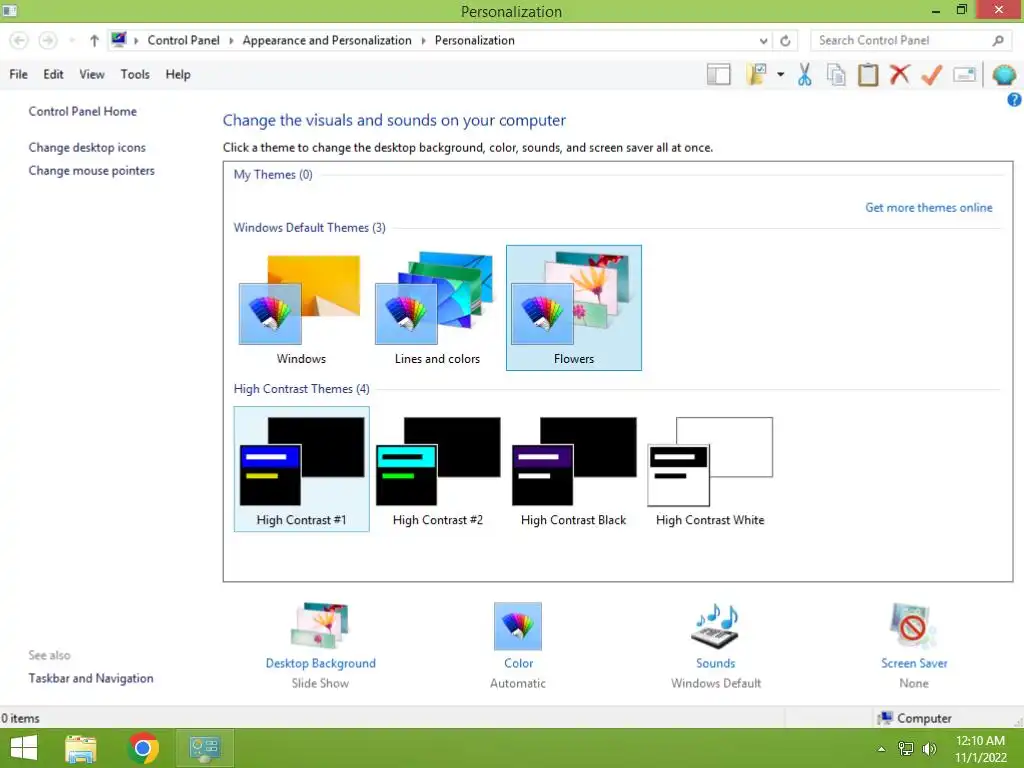Image resolution: width=1024 pixels, height=768 pixels.
Task: Click the Windows Default Themes (3) heading
Action: pos(310,227)
